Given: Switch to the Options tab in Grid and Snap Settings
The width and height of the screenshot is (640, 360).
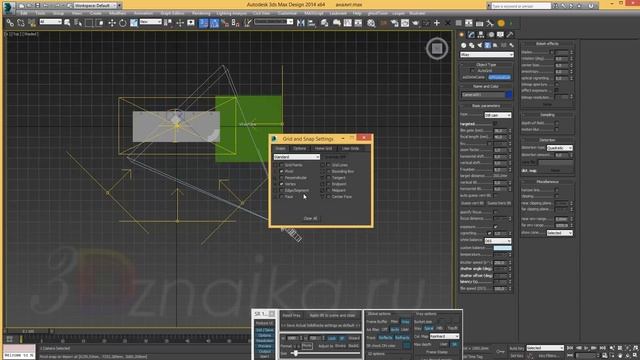Looking at the screenshot, I should pyautogui.click(x=299, y=149).
